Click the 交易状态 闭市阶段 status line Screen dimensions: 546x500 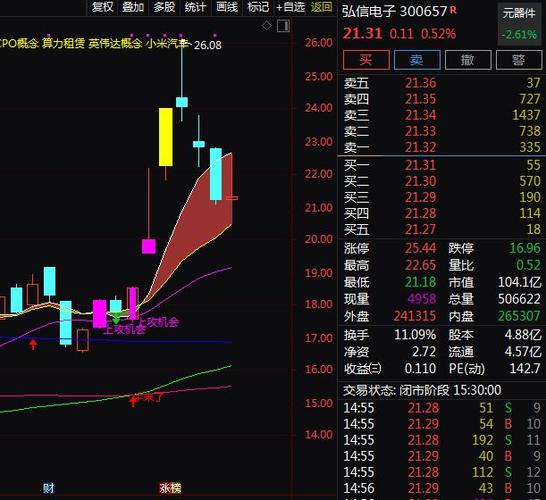tap(422, 390)
